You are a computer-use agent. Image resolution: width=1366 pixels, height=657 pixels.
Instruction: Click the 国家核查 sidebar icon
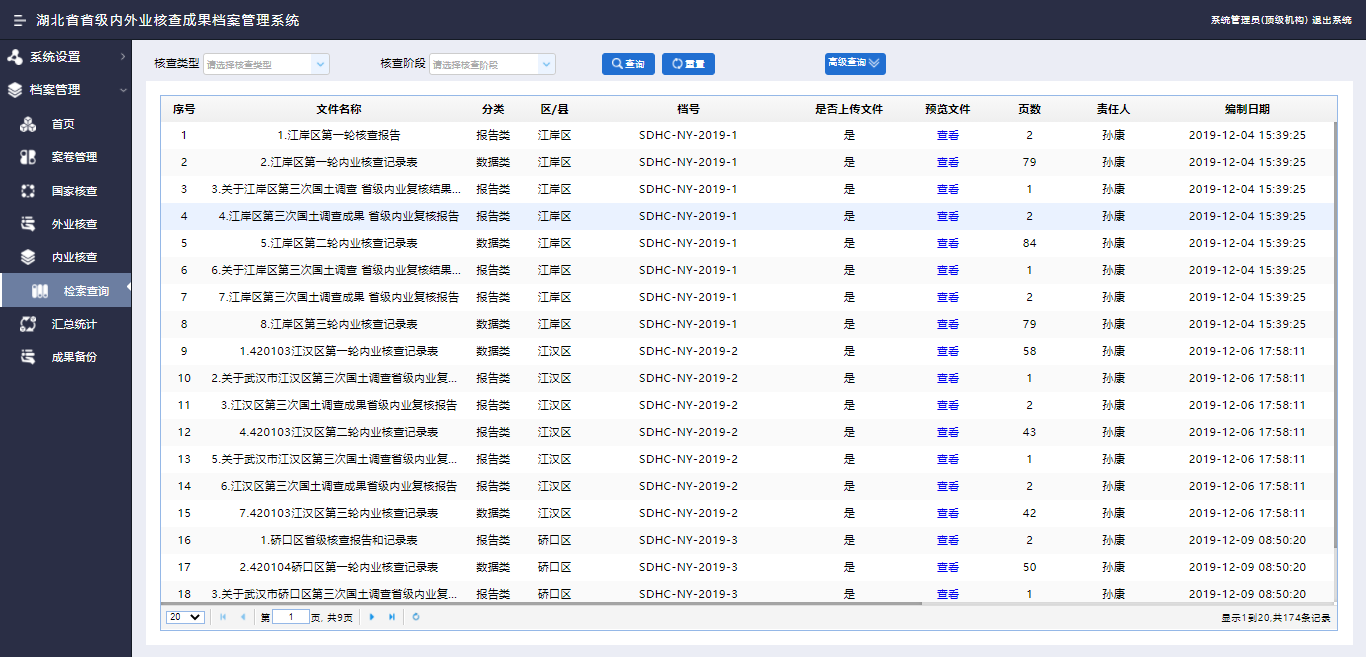(x=28, y=191)
